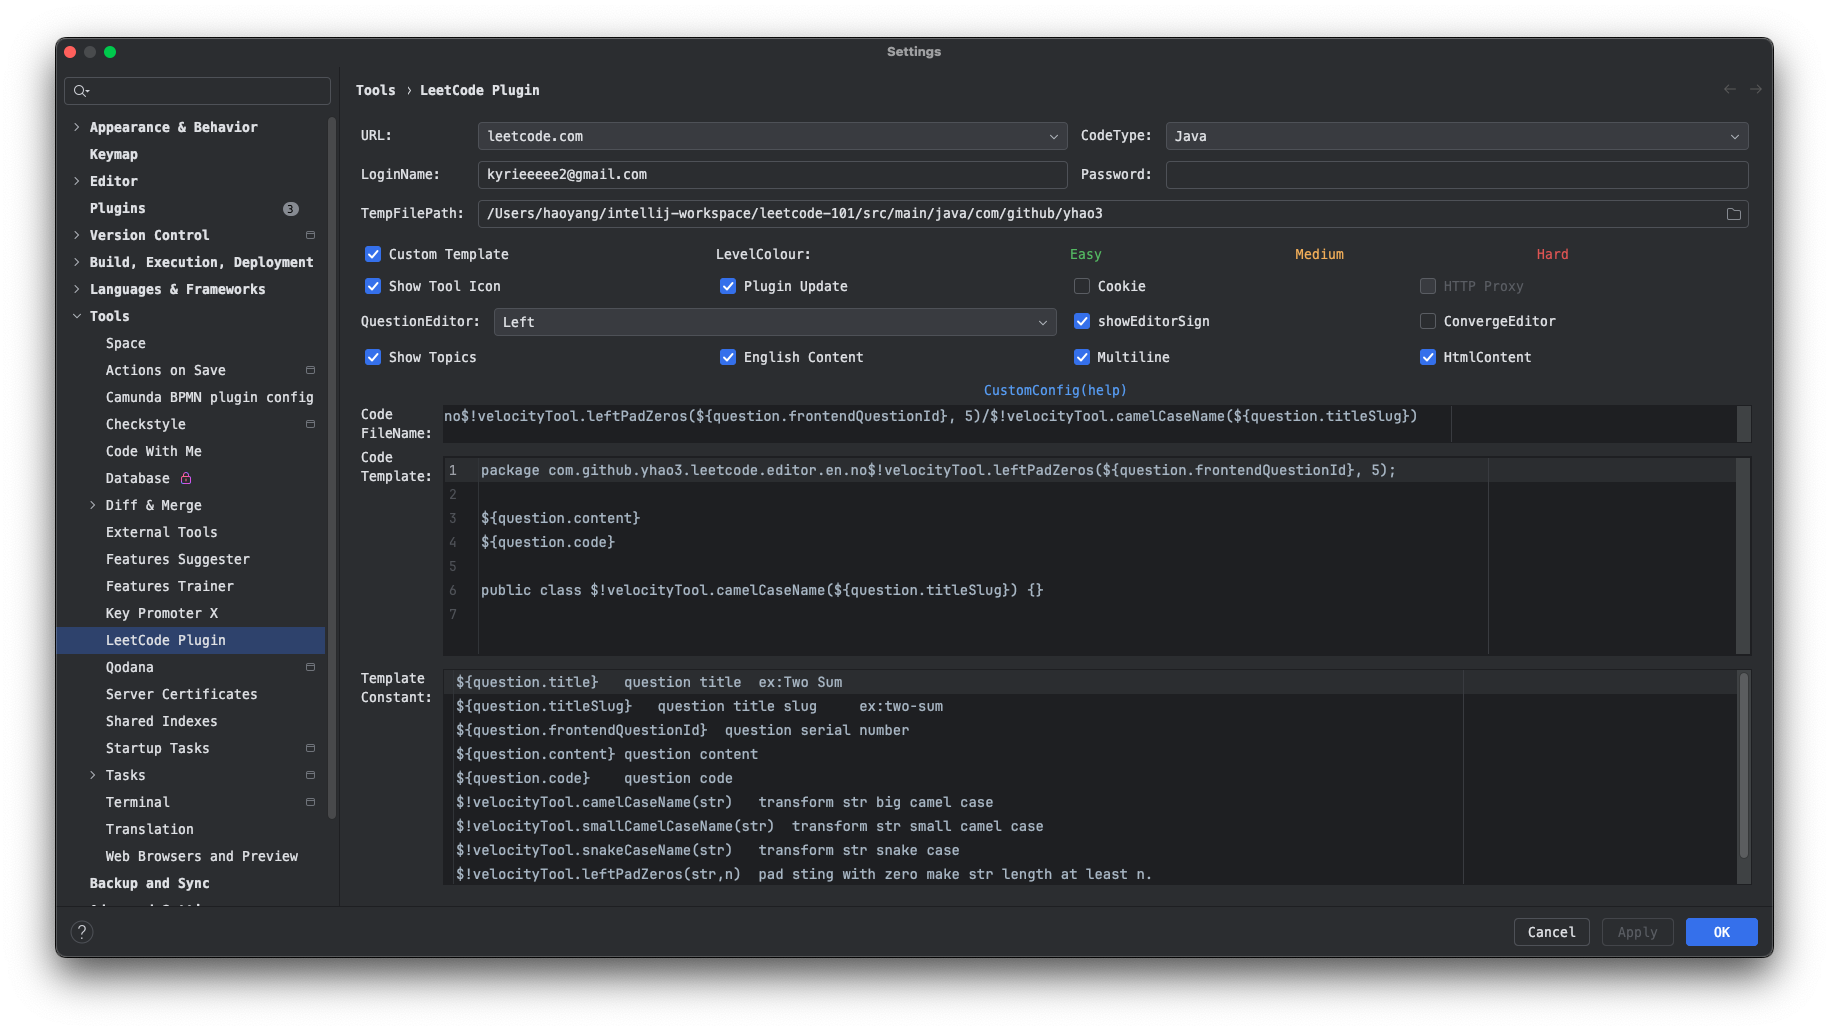Pick the Easy level colour
The height and width of the screenshot is (1031, 1829).
1085,254
